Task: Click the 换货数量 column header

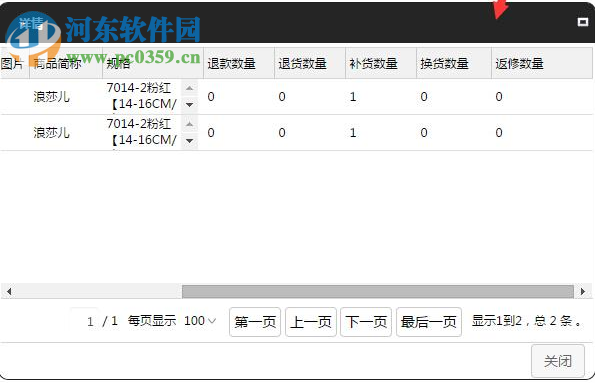Action: (x=454, y=63)
